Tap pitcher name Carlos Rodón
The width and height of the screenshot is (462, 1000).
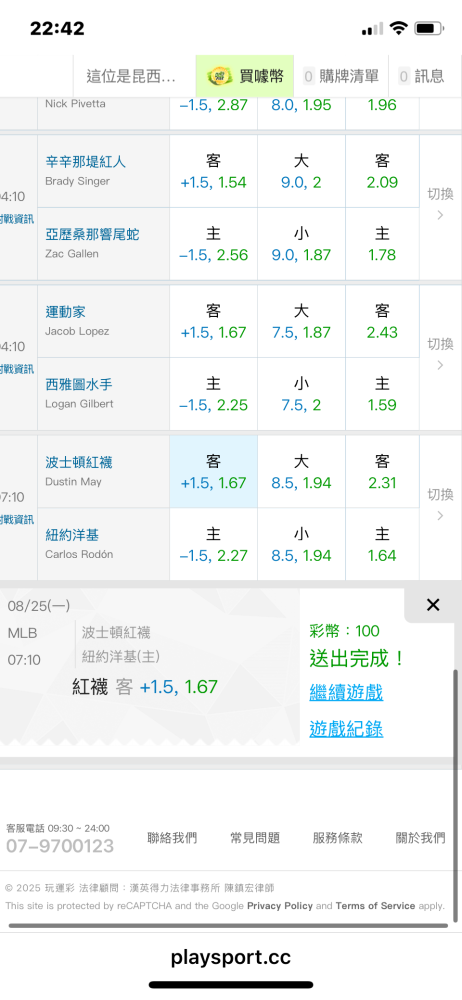79,554
